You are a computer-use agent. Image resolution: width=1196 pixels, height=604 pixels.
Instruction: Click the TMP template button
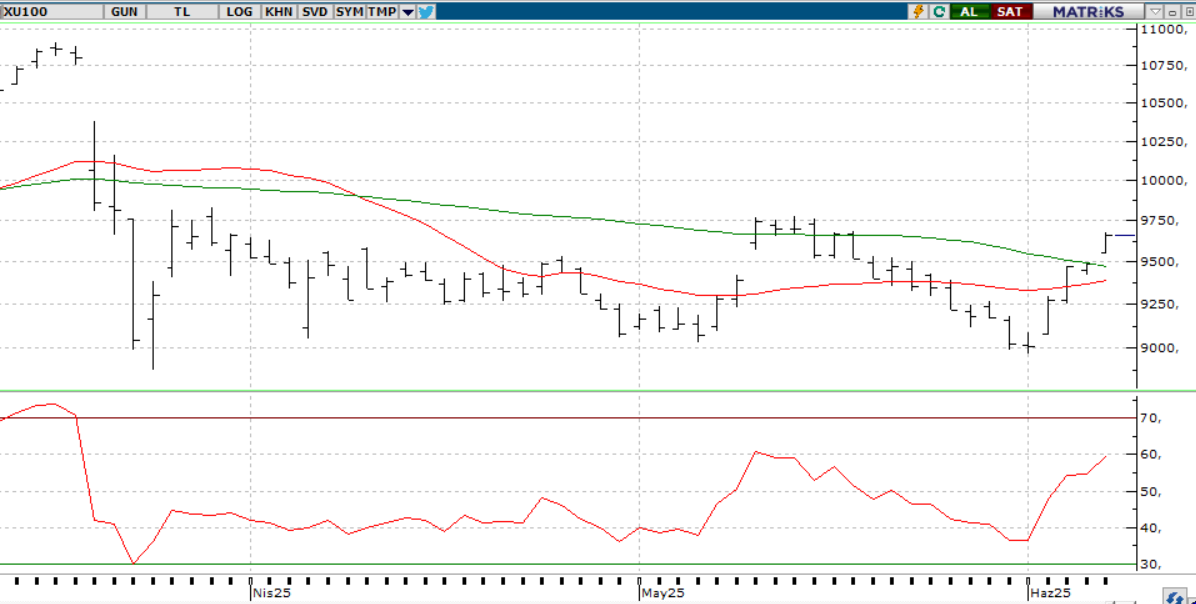click(382, 11)
